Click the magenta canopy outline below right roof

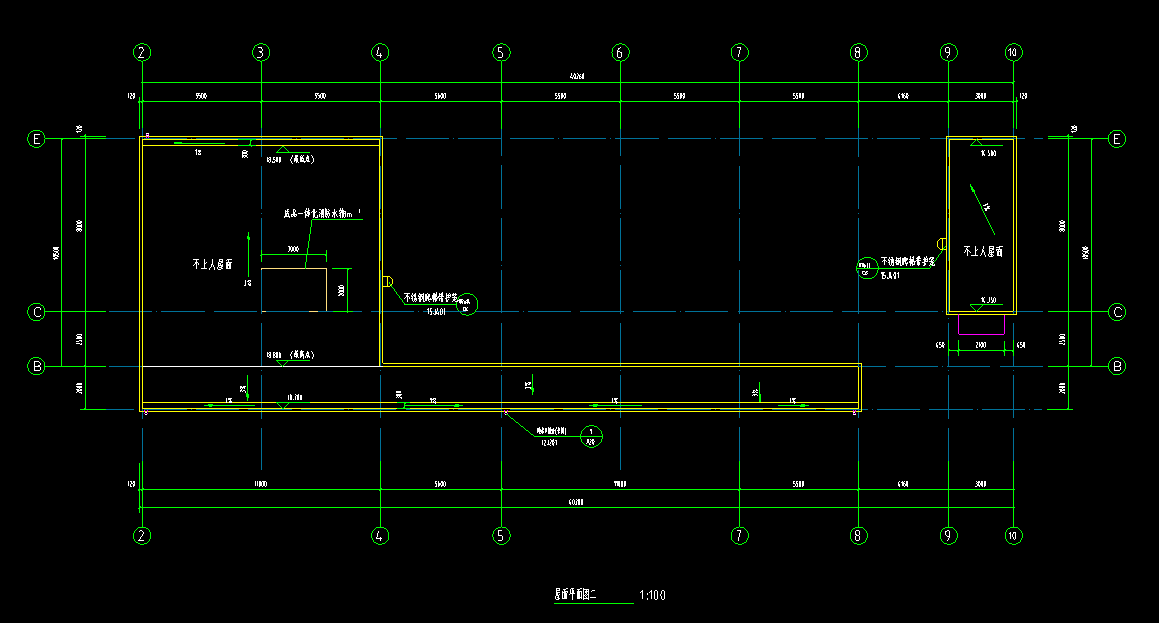coord(981,325)
